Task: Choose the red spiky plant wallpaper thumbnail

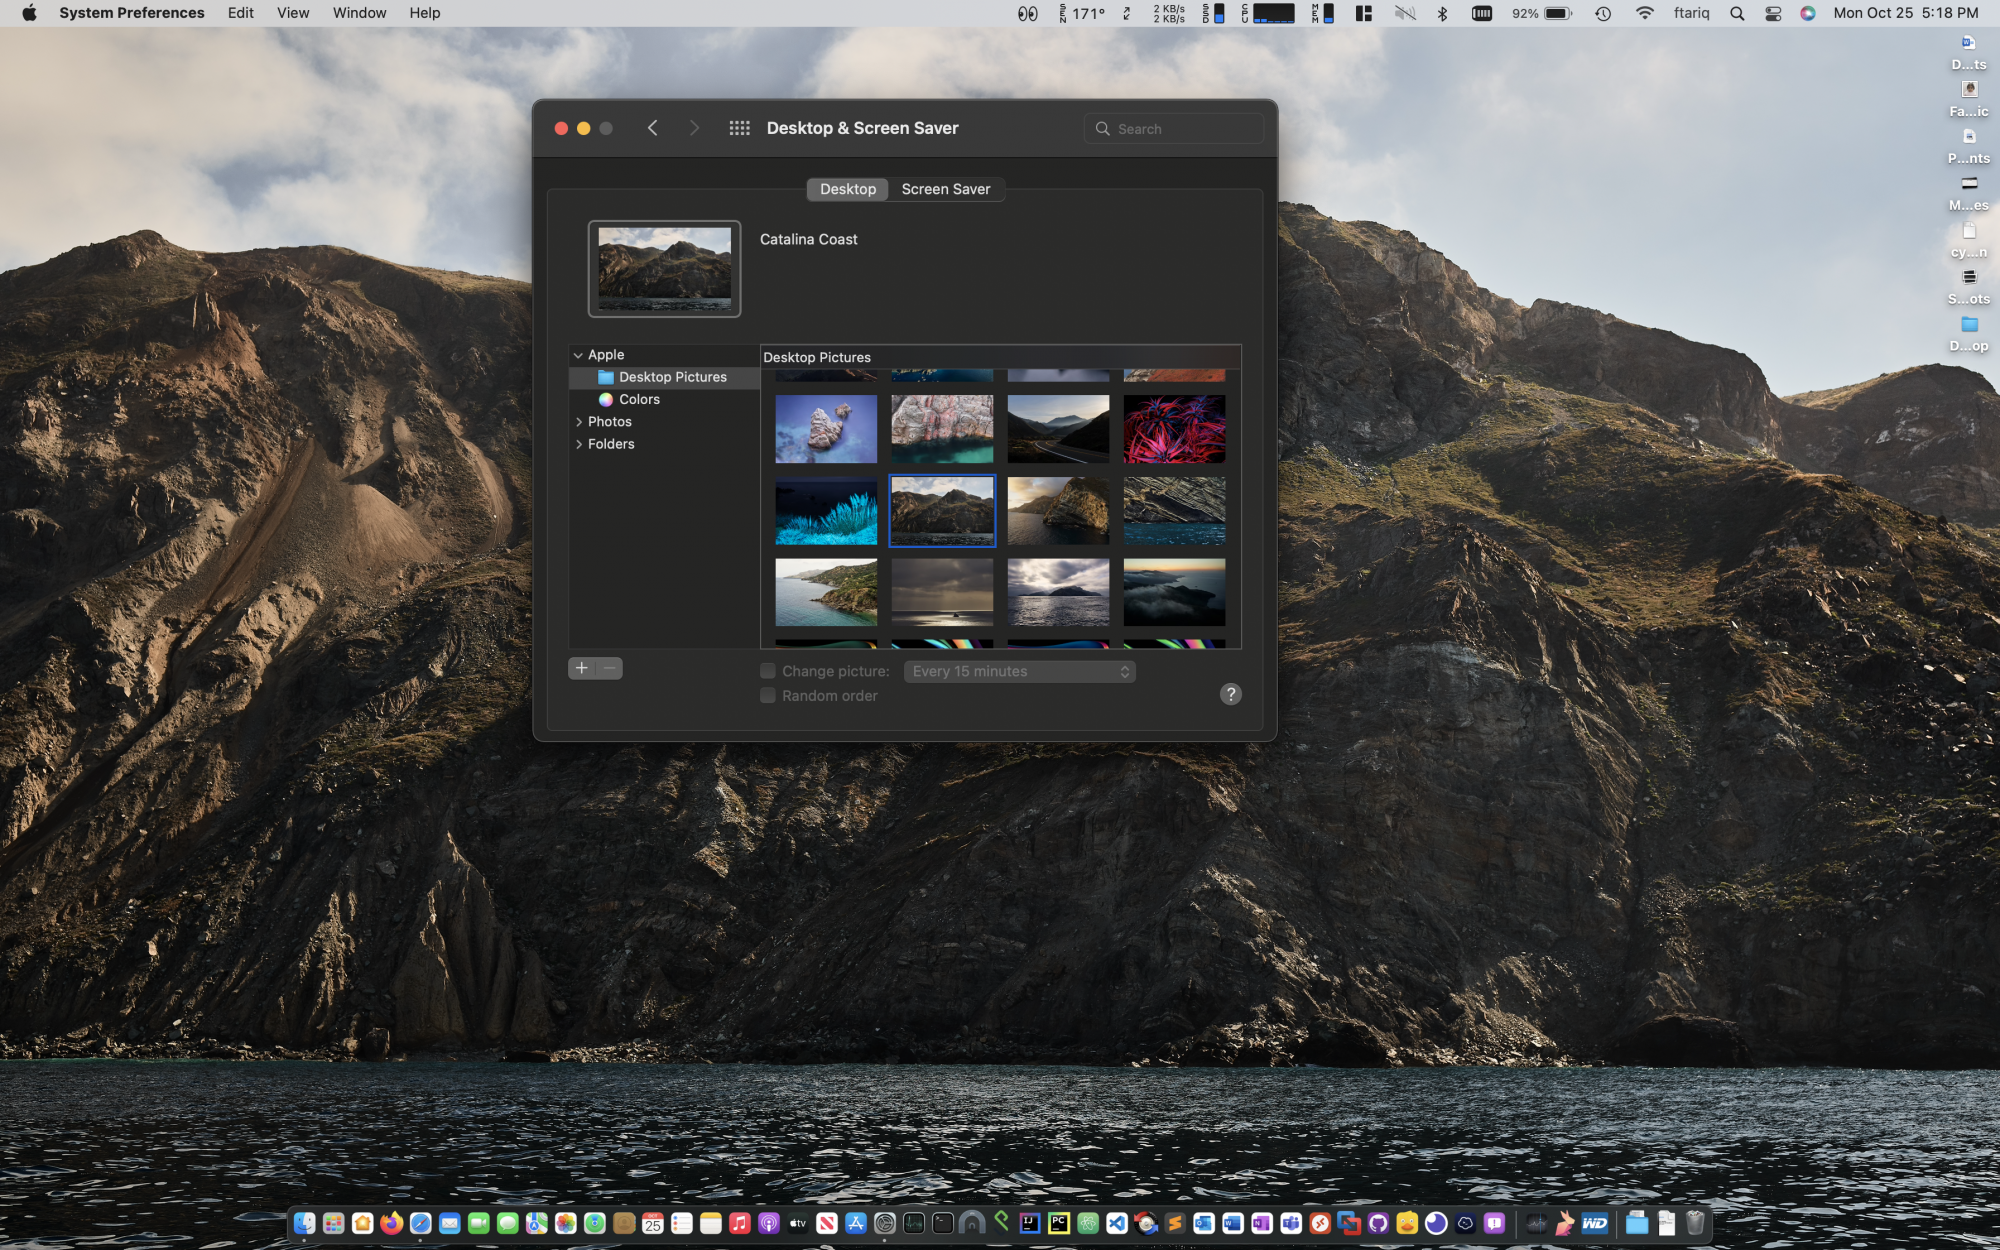Action: [x=1174, y=429]
